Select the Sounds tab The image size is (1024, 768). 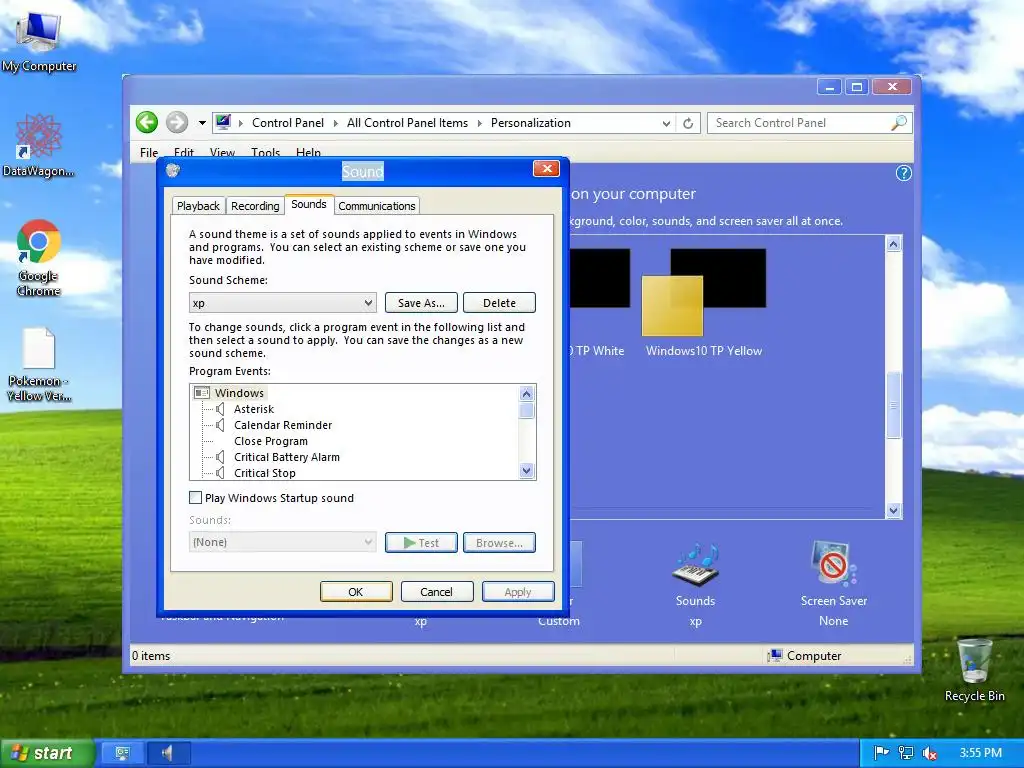[309, 204]
